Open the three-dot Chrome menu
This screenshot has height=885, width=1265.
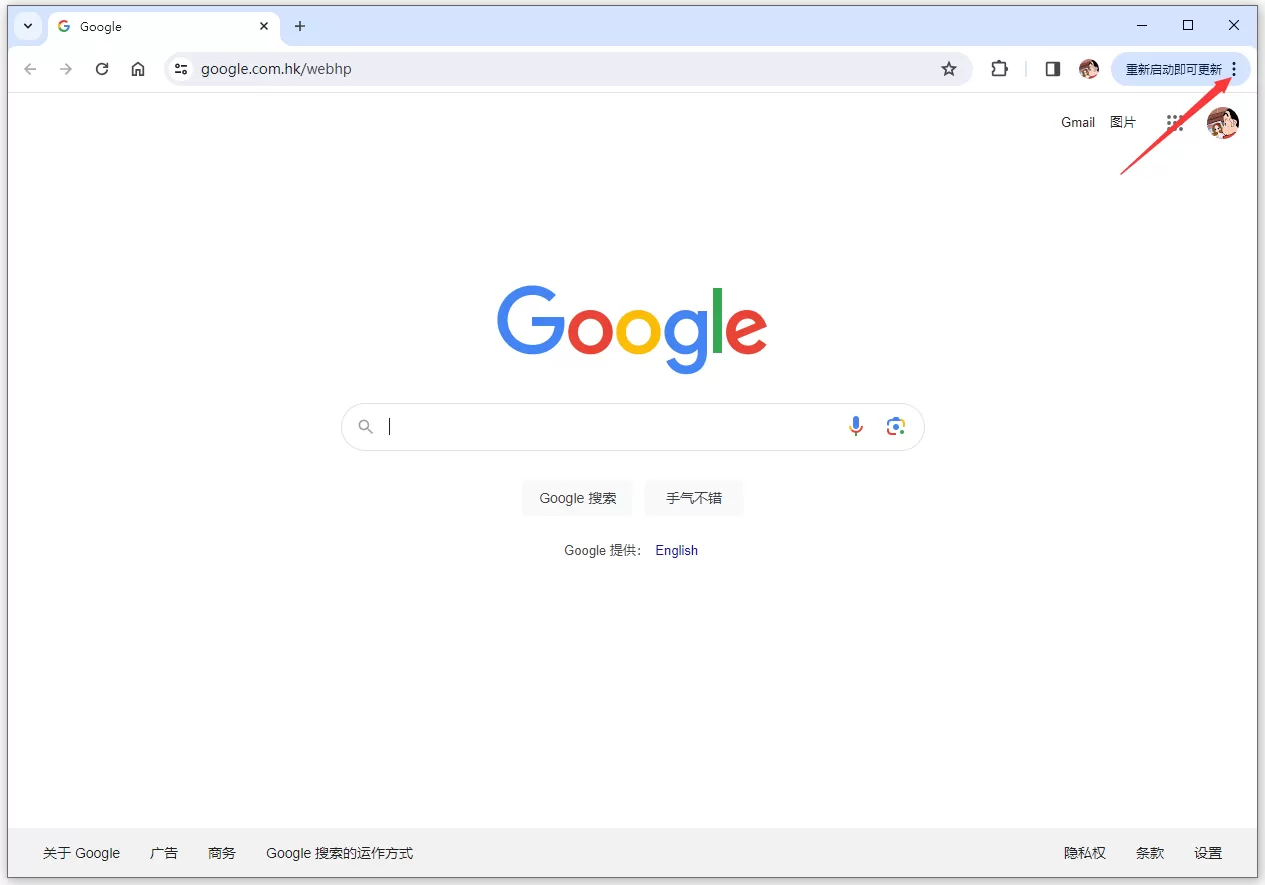point(1234,69)
